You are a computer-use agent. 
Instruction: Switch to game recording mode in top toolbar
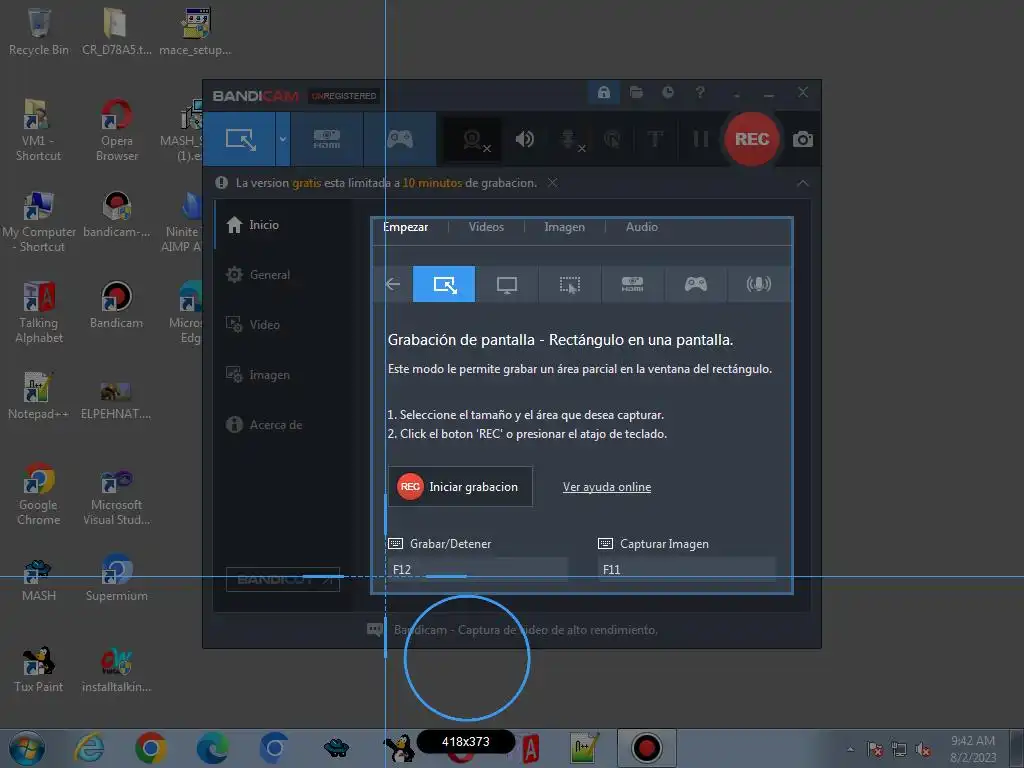pos(400,139)
